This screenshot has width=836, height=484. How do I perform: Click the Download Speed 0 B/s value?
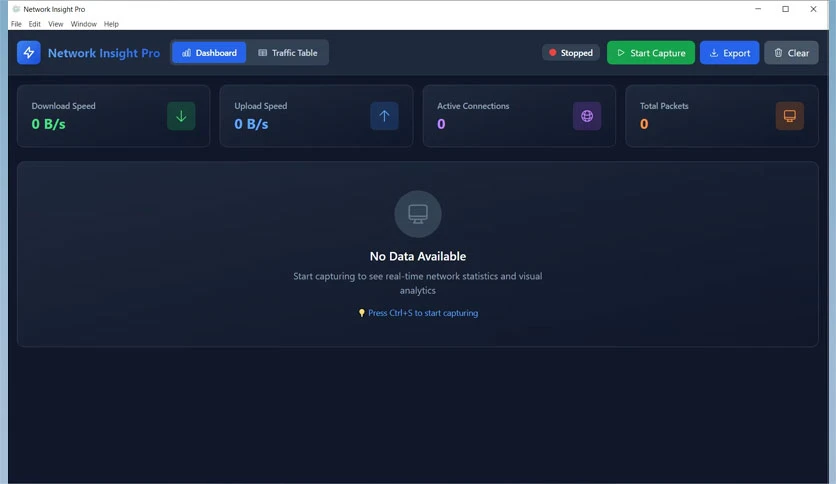point(49,124)
